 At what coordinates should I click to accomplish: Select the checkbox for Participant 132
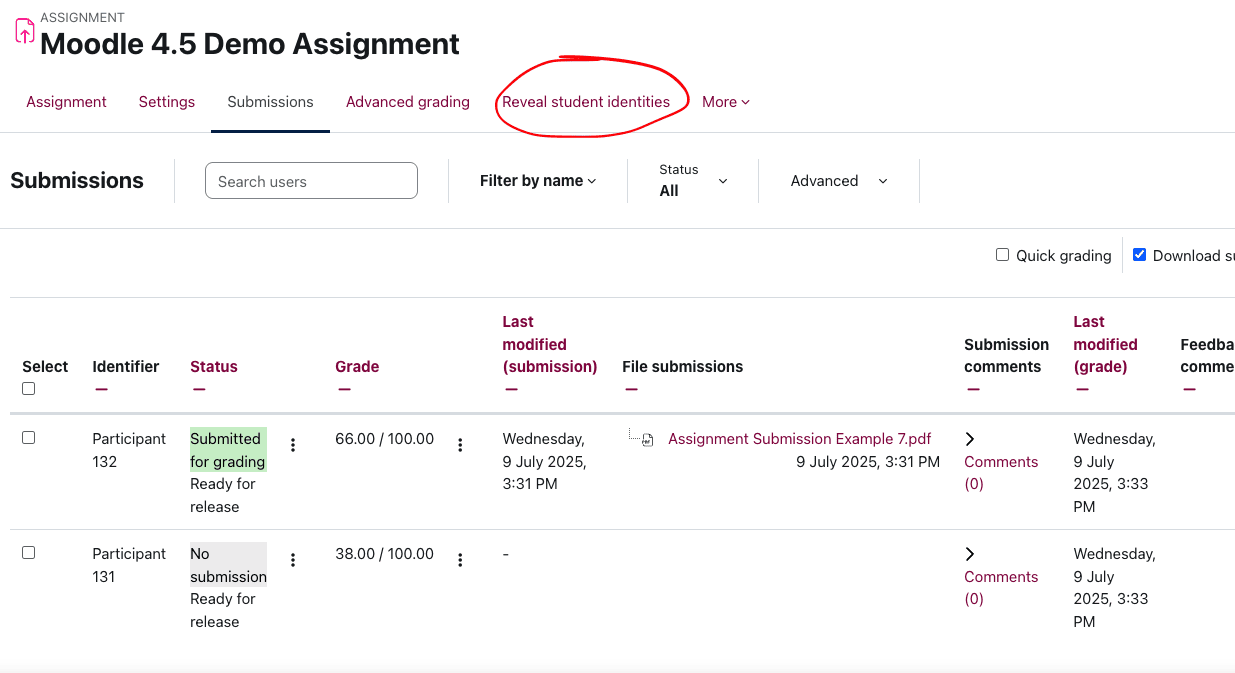pyautogui.click(x=28, y=438)
